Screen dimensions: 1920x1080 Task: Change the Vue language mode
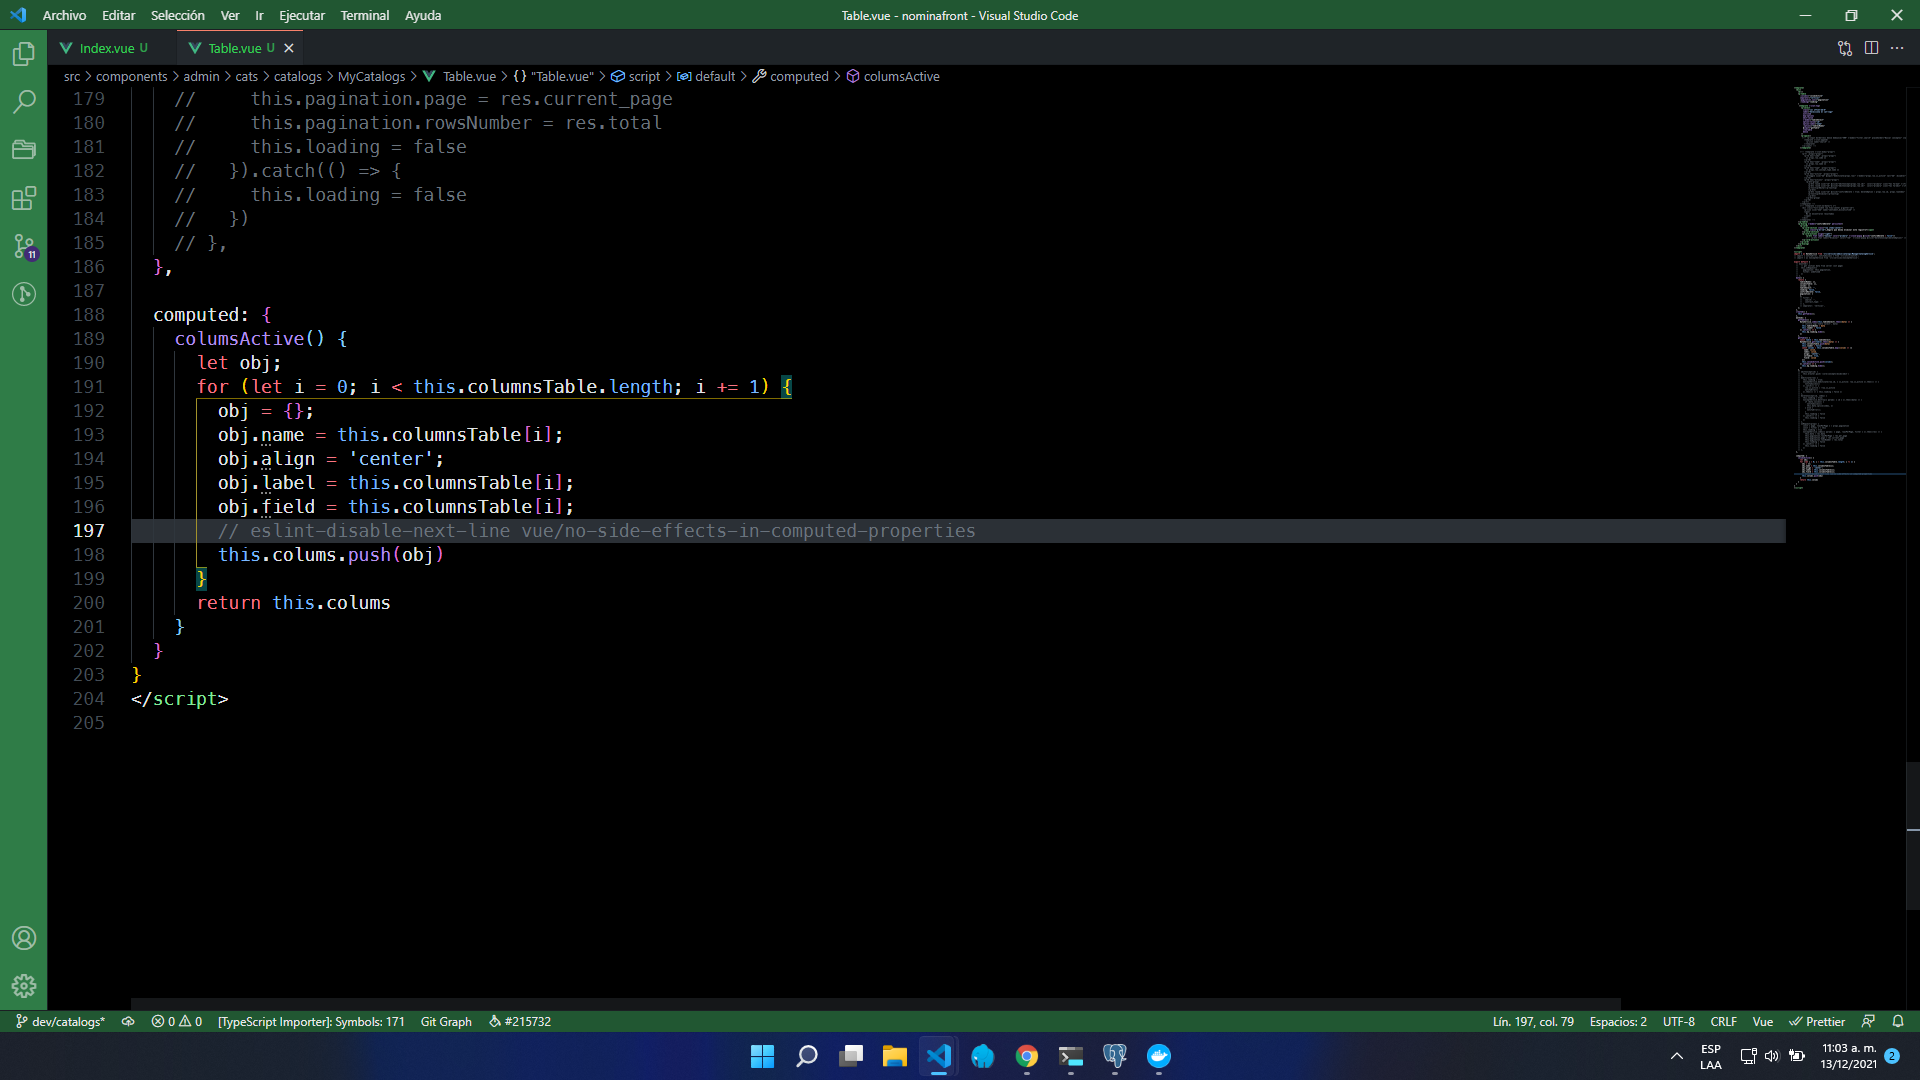(x=1763, y=1022)
